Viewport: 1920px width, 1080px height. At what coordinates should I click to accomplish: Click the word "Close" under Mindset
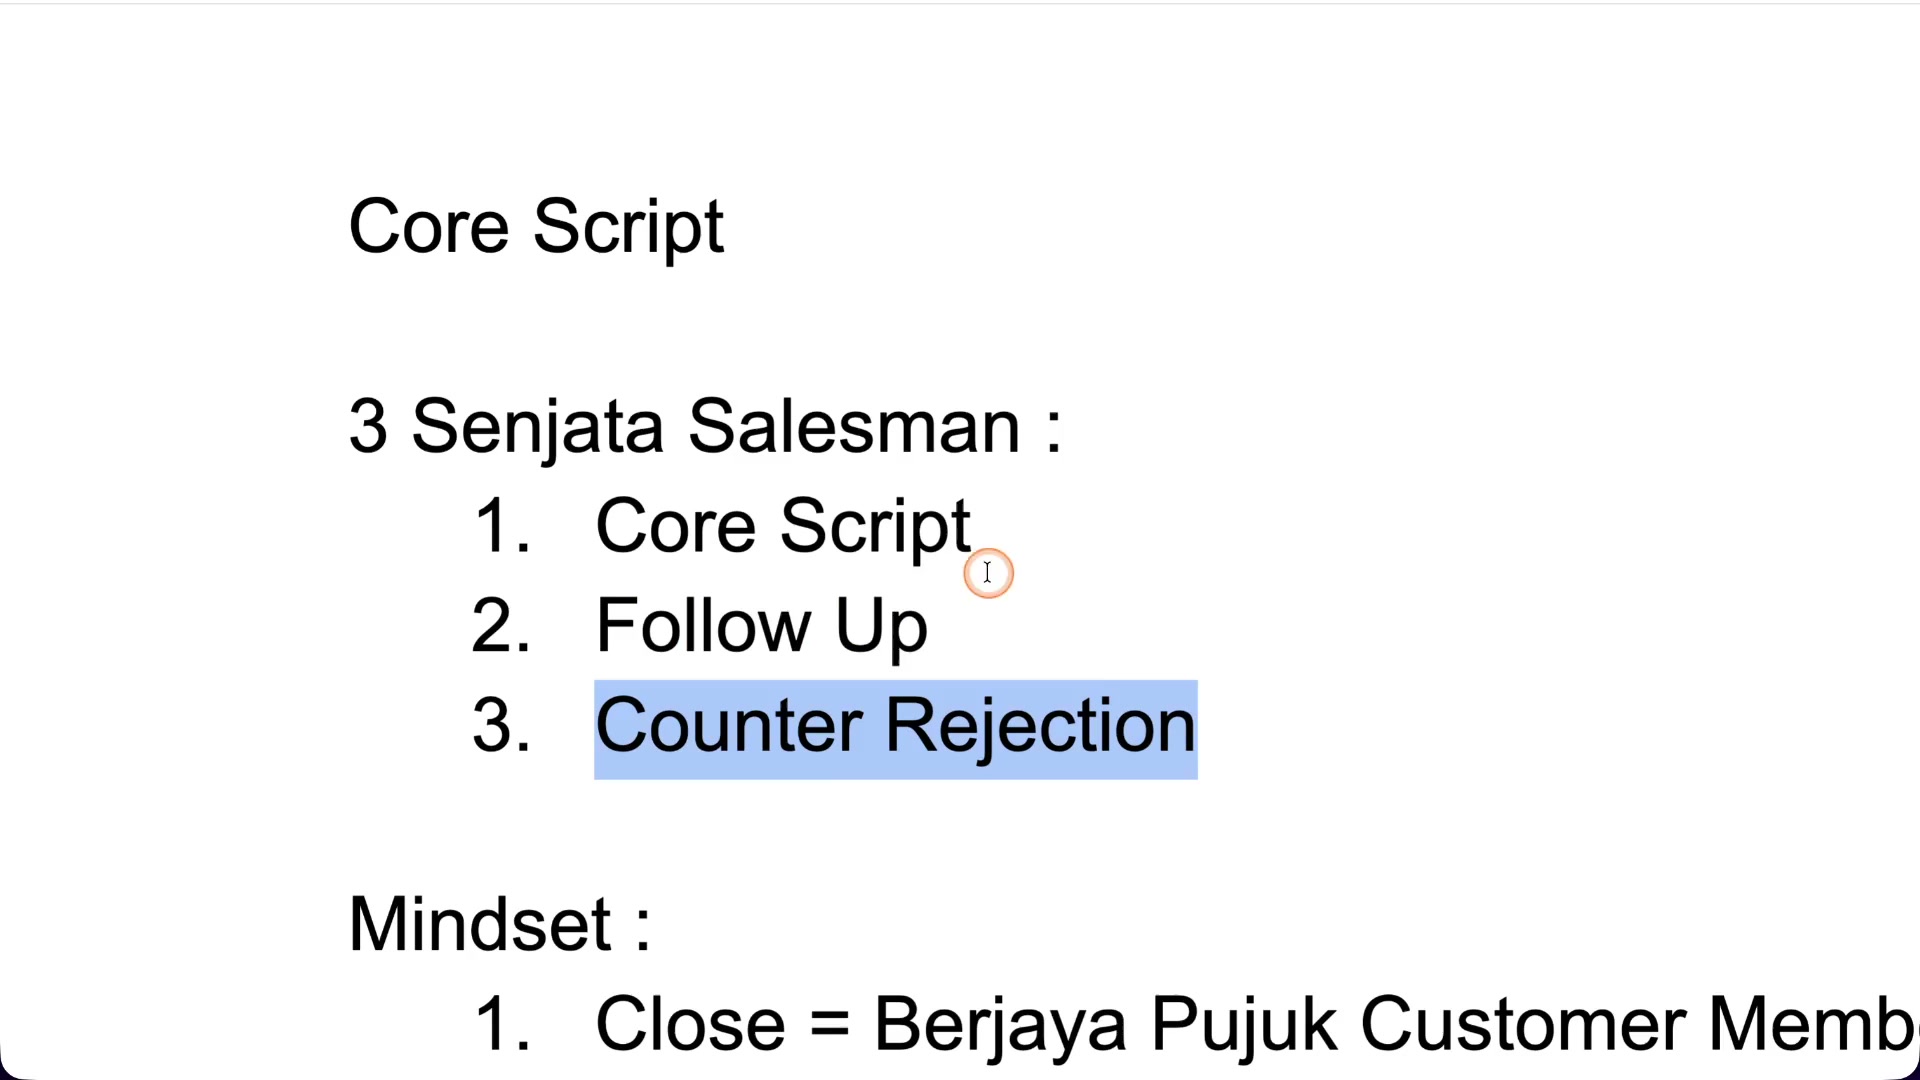click(x=690, y=1025)
